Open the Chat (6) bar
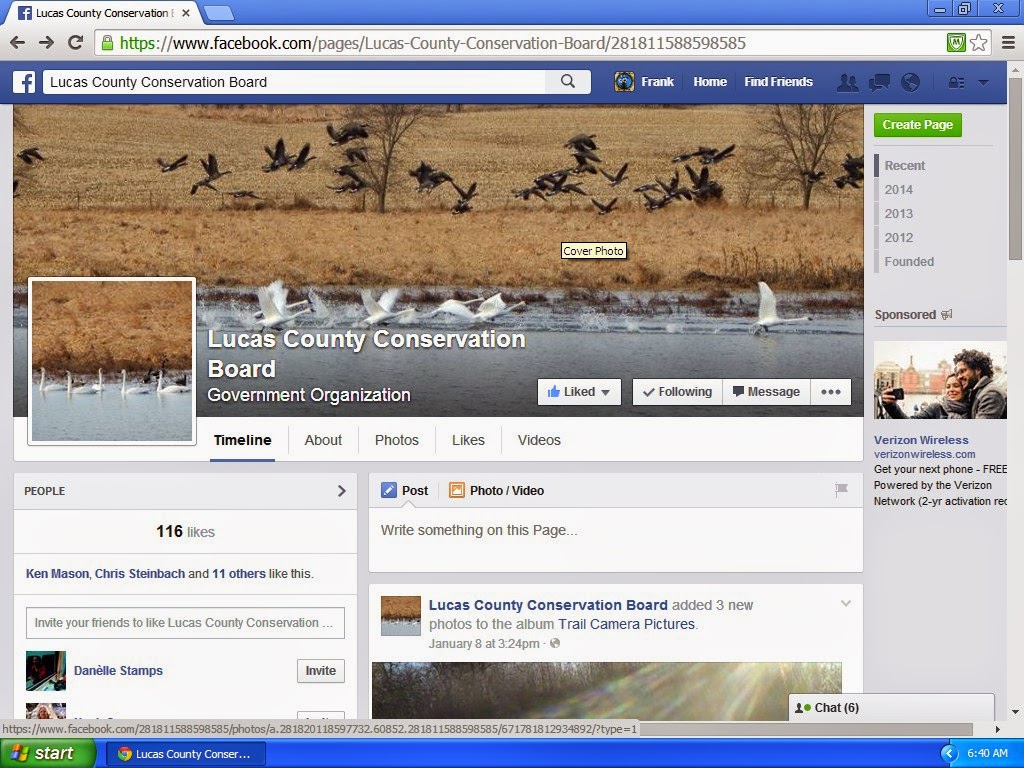Screen dimensions: 1024x768 (x=891, y=708)
